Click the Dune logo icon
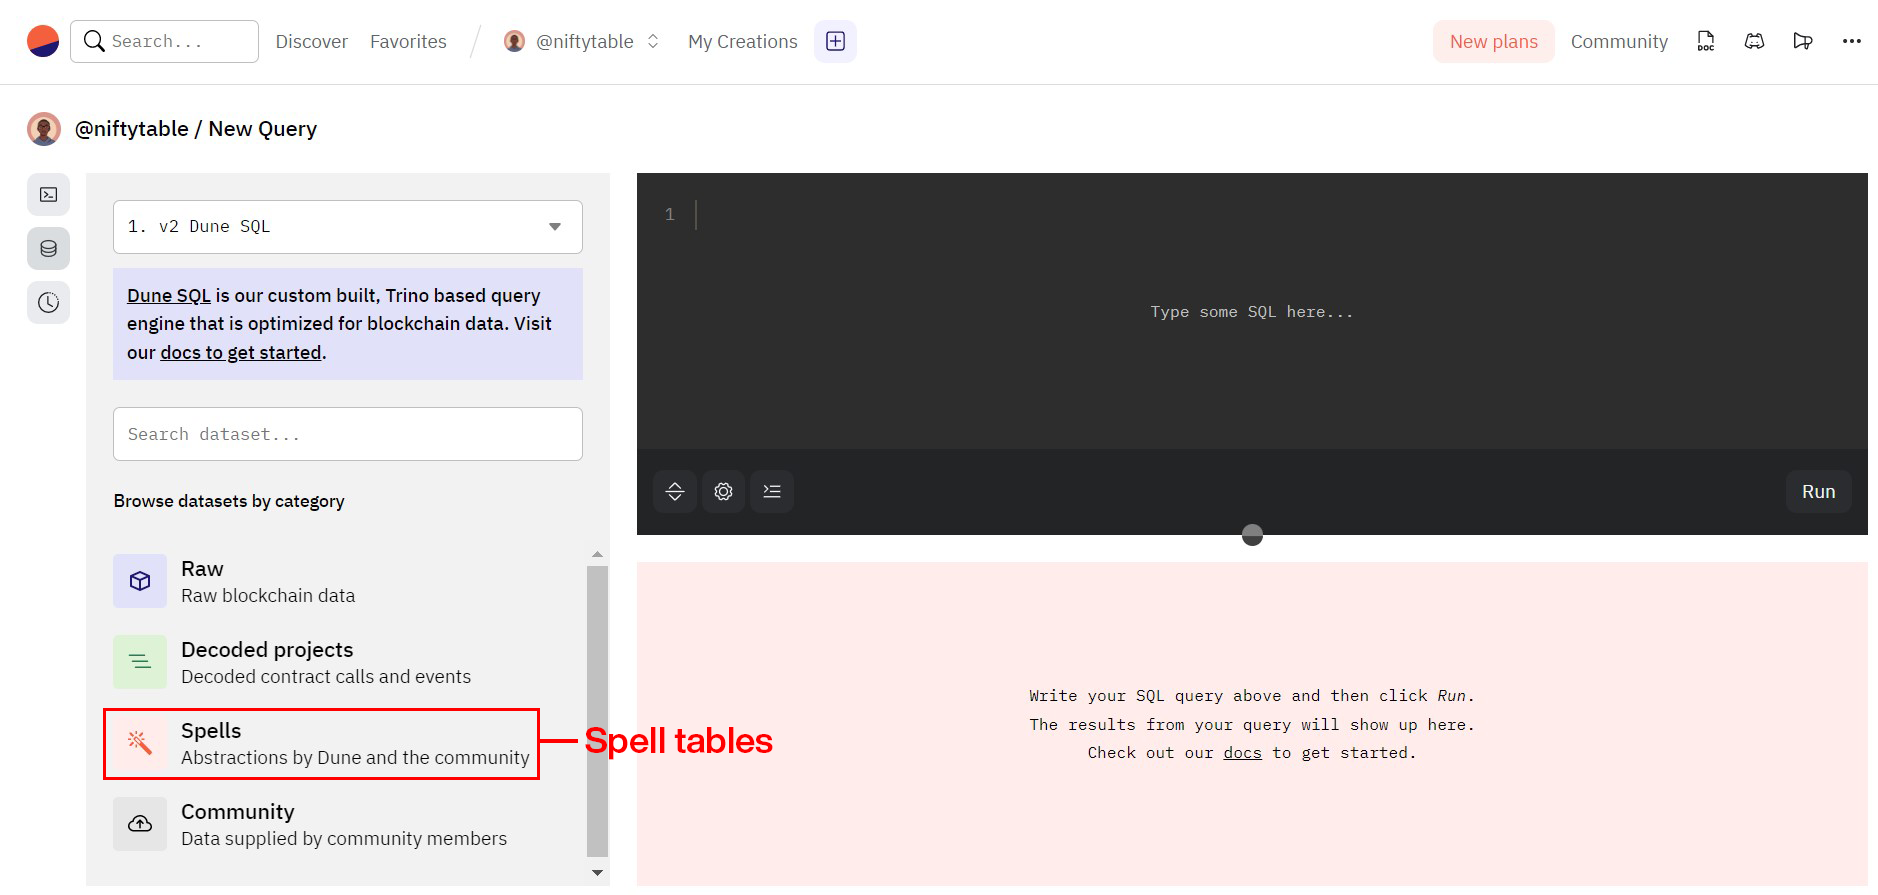1878x895 pixels. click(x=43, y=41)
